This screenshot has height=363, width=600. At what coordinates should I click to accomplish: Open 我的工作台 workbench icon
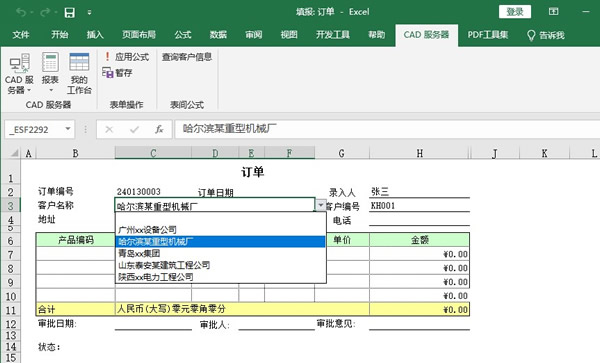coord(79,62)
